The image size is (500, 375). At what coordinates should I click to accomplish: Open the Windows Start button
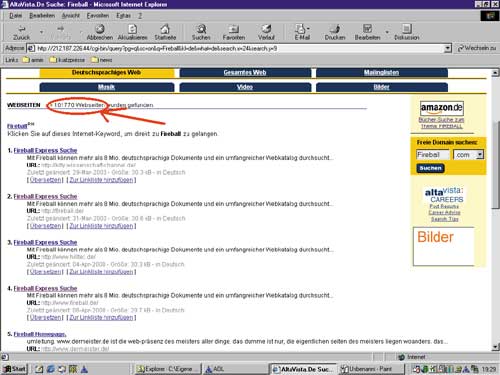14,369
